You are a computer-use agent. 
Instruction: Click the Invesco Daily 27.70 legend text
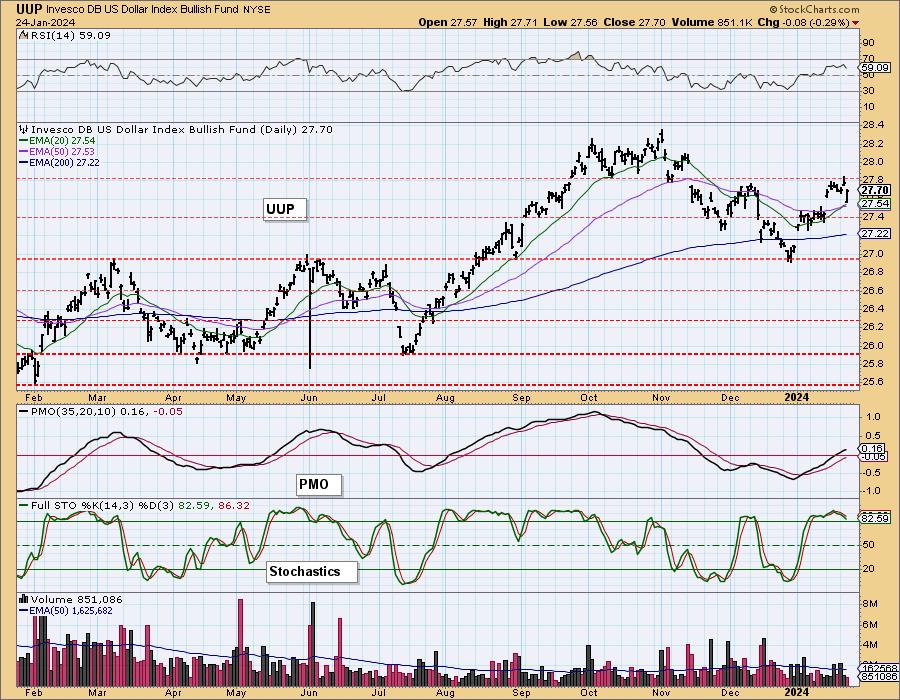tap(181, 130)
